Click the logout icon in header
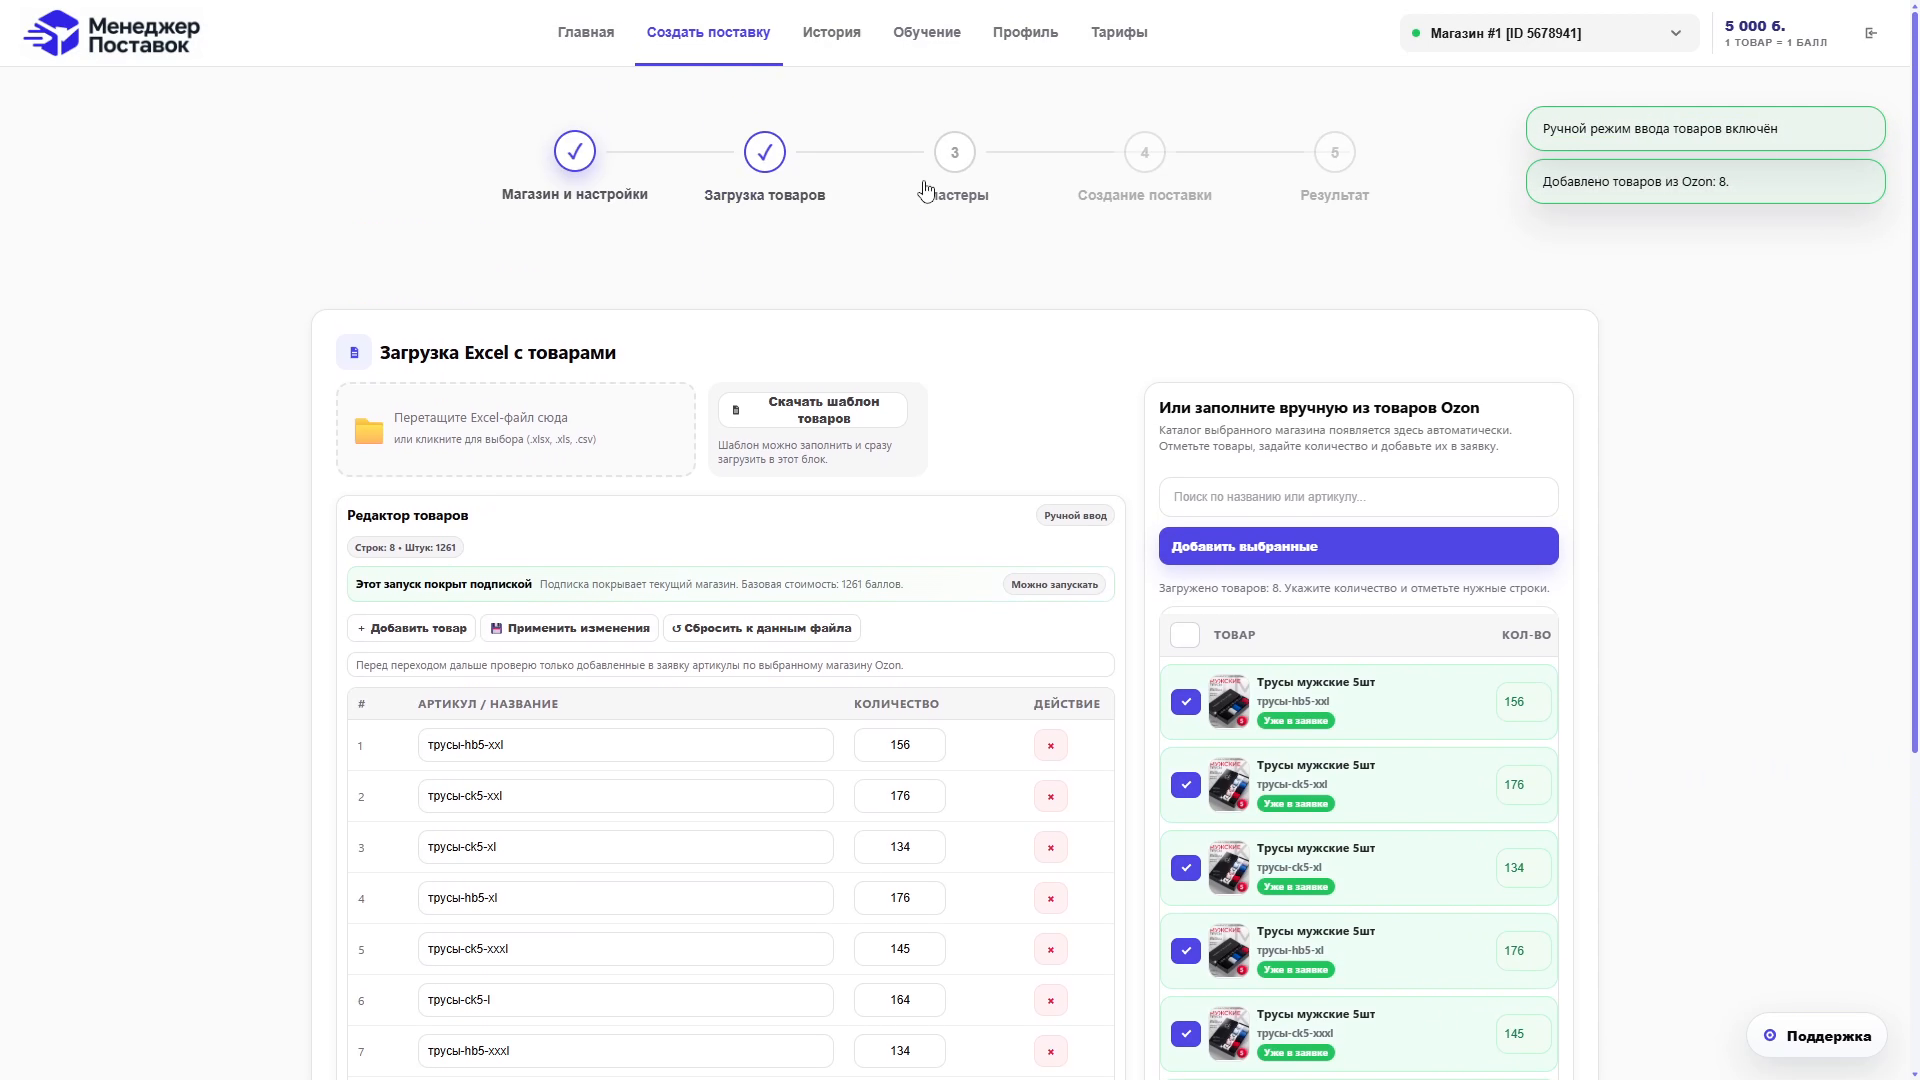 pos(1871,33)
